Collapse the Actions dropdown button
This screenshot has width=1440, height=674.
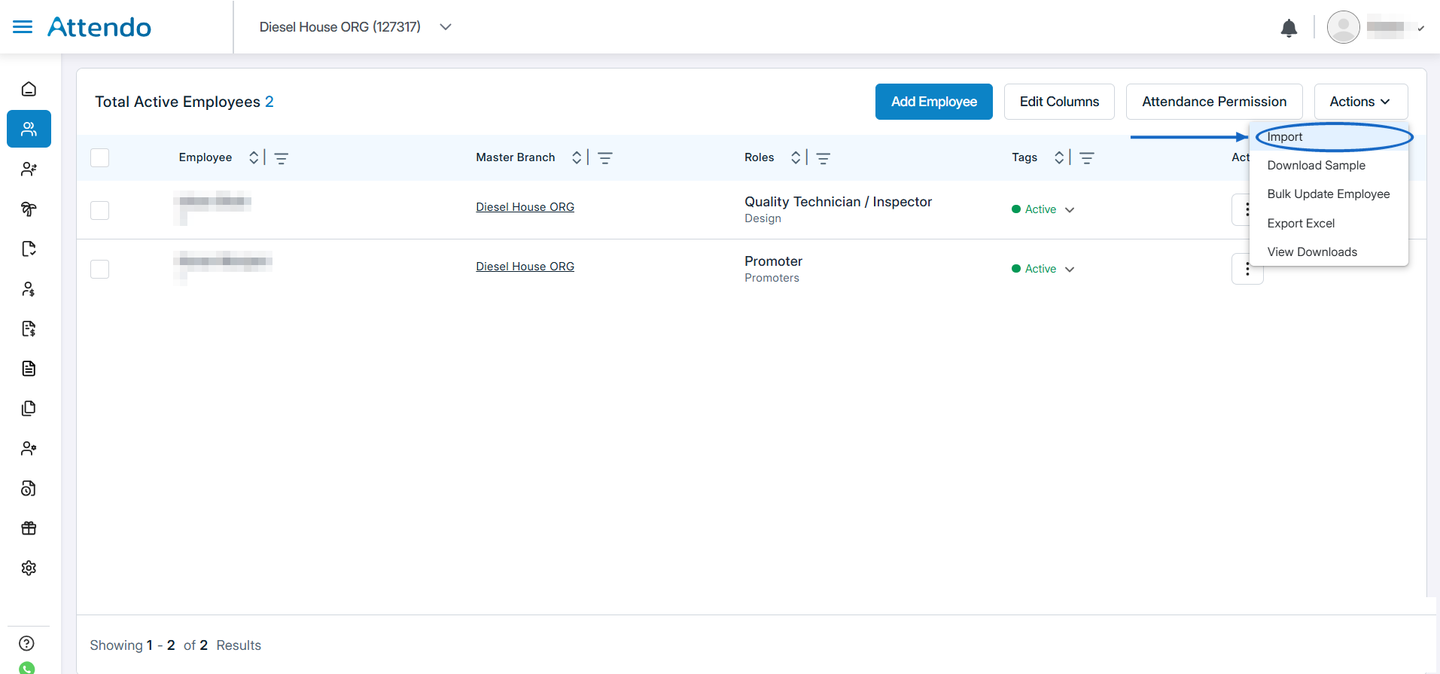[x=1361, y=102]
